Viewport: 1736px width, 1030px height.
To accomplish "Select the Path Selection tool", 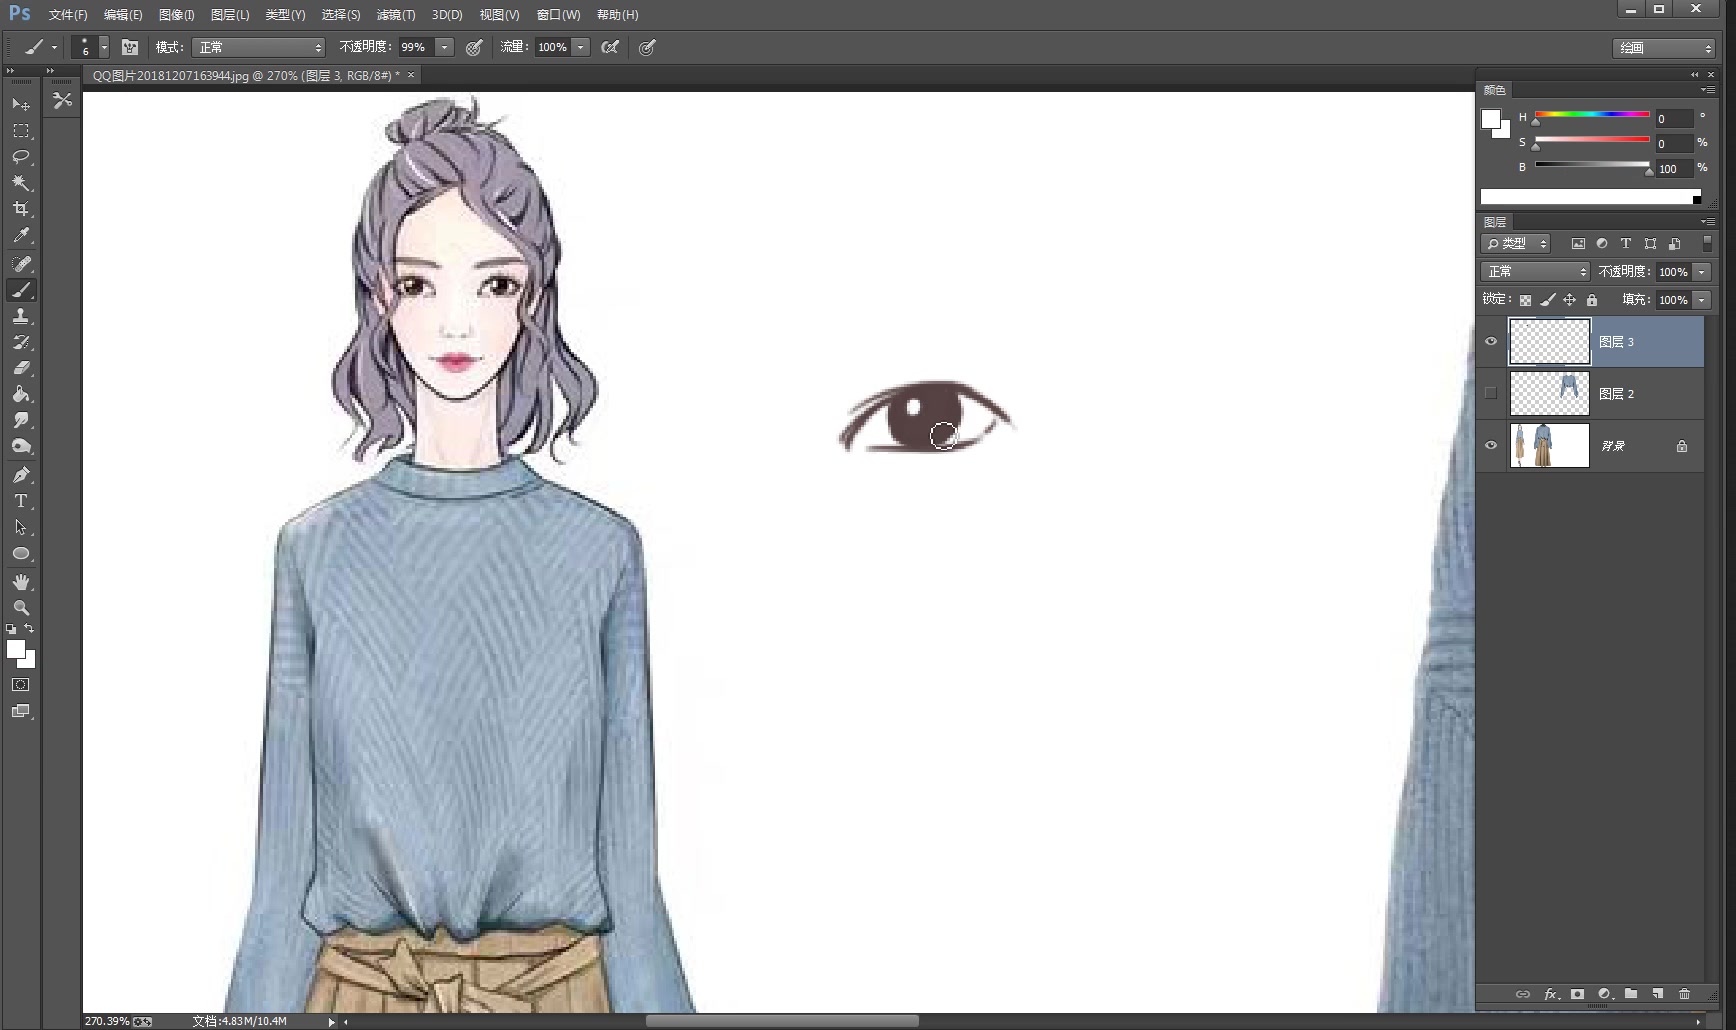I will [20, 527].
